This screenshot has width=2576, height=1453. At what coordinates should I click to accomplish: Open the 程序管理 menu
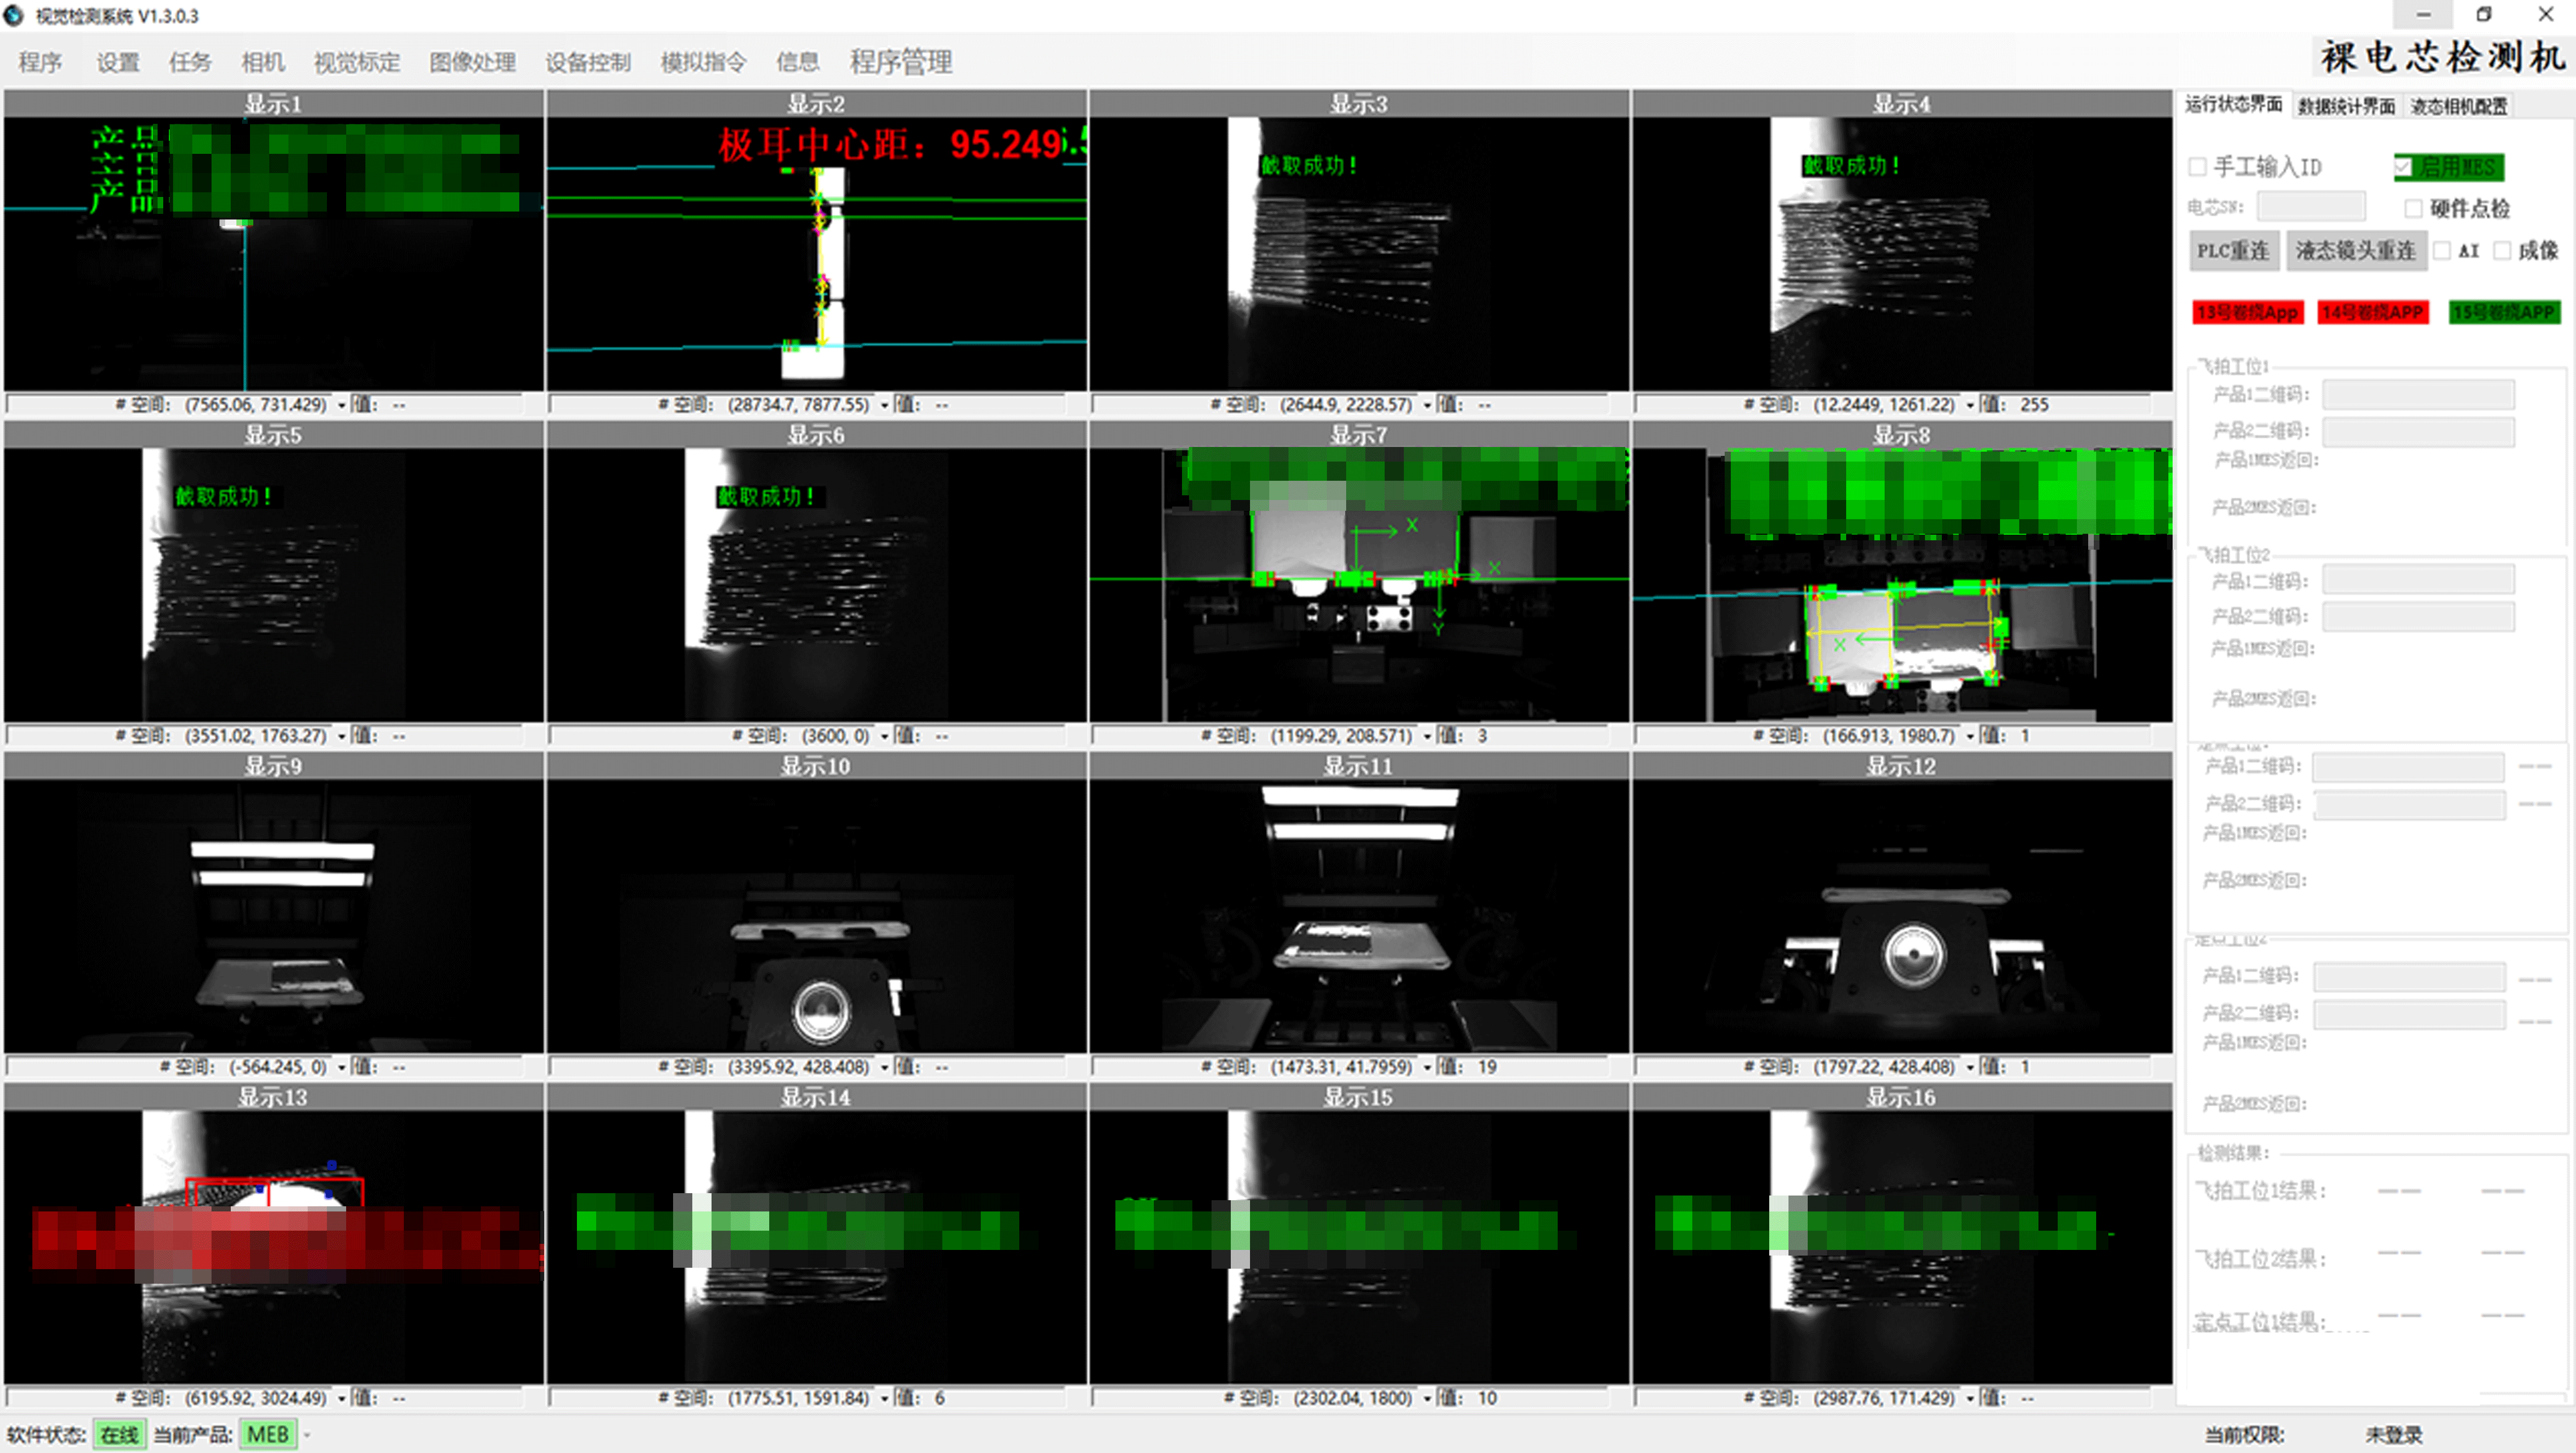coord(901,62)
